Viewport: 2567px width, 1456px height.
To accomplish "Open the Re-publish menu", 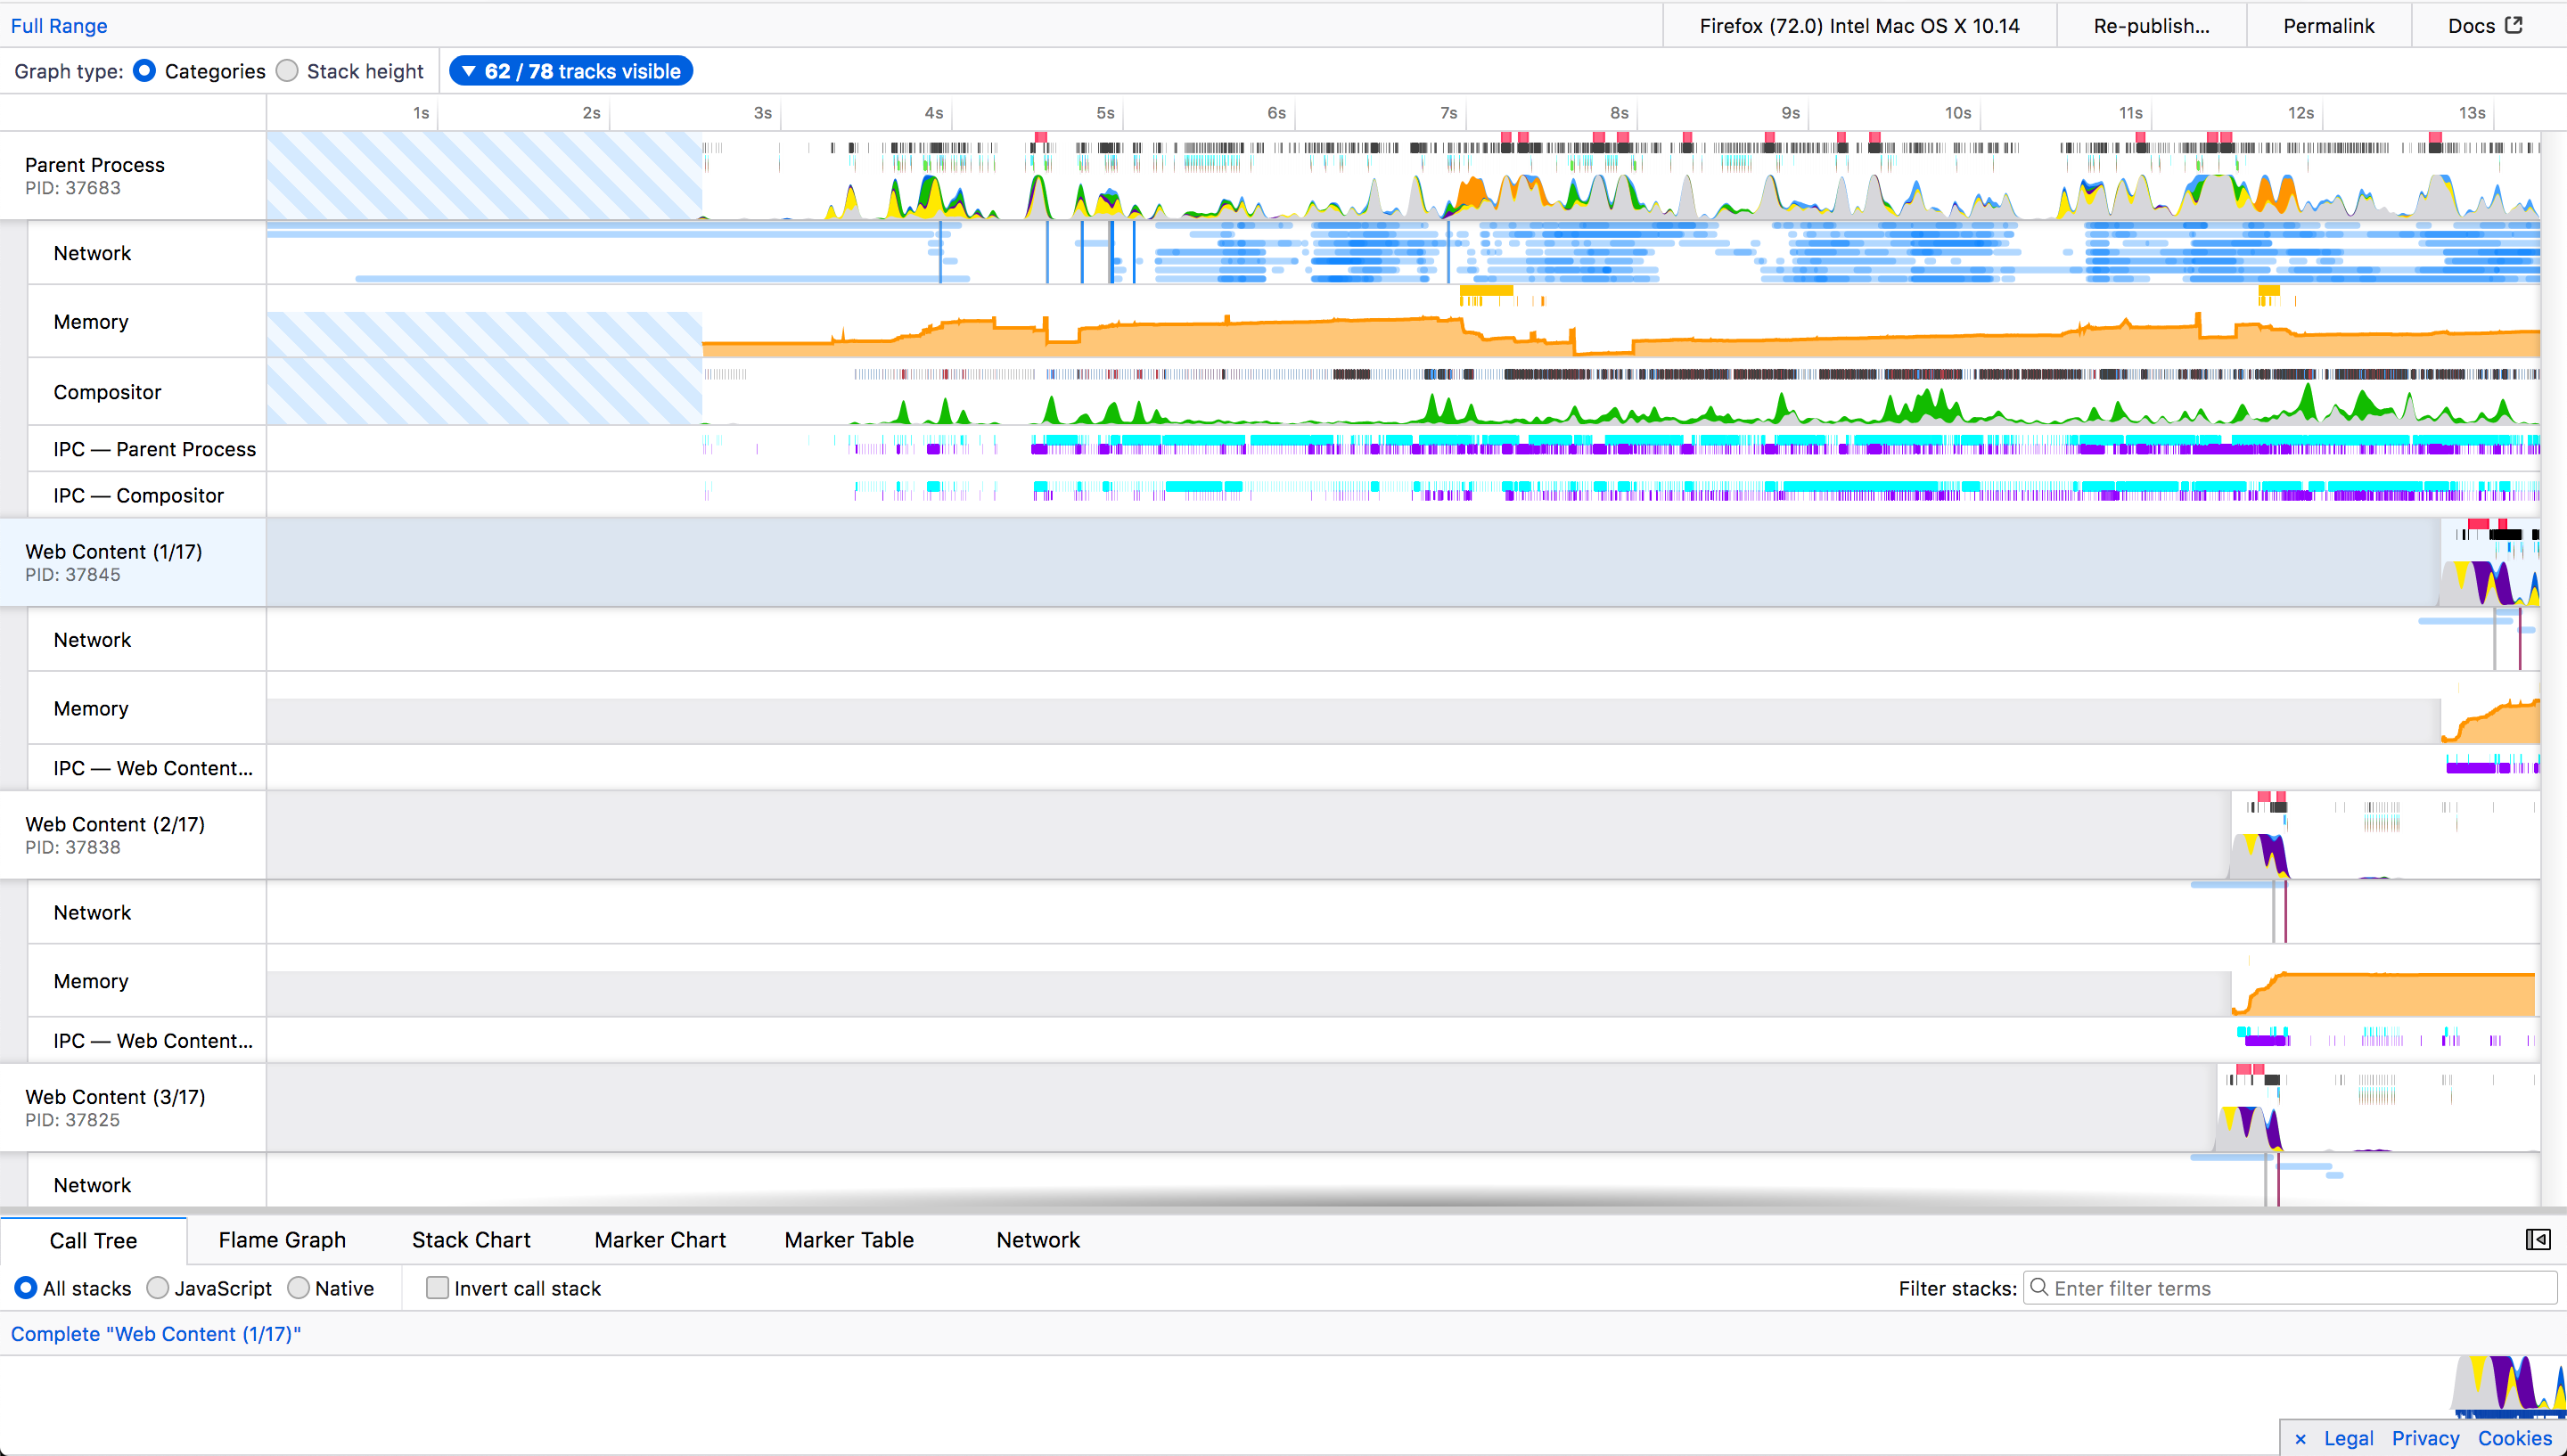I will [x=2151, y=26].
